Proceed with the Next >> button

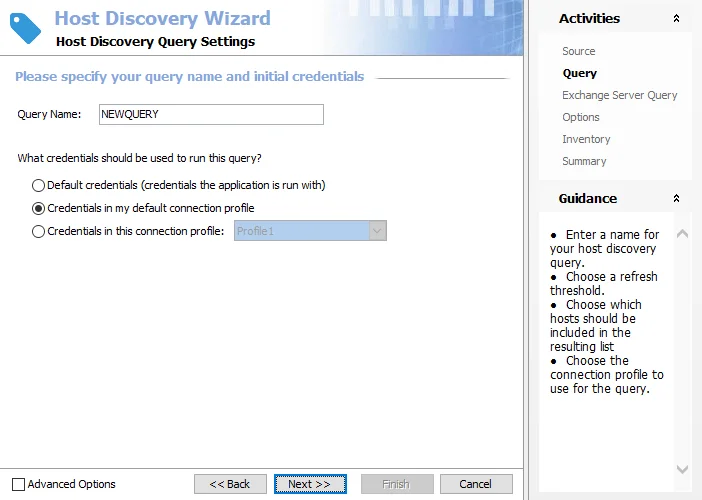pyautogui.click(x=310, y=484)
